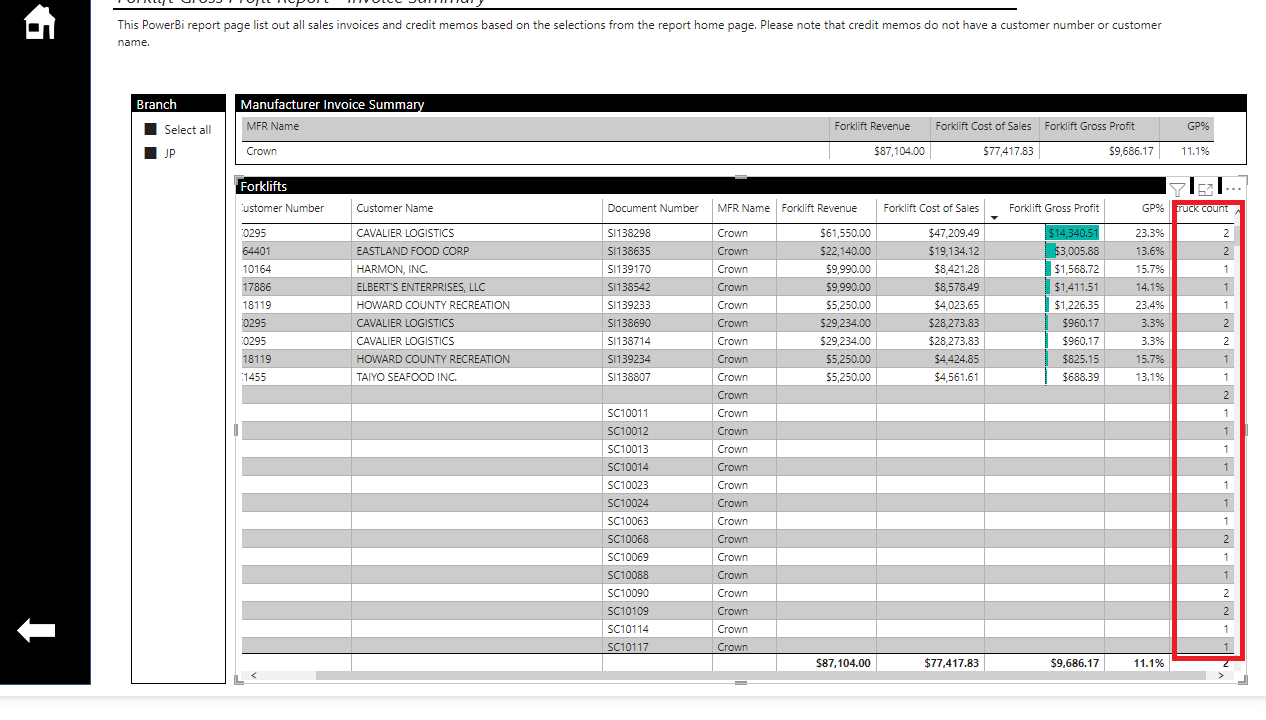Select document number SI139170
Screen dimensions: 1266x720
coord(628,269)
